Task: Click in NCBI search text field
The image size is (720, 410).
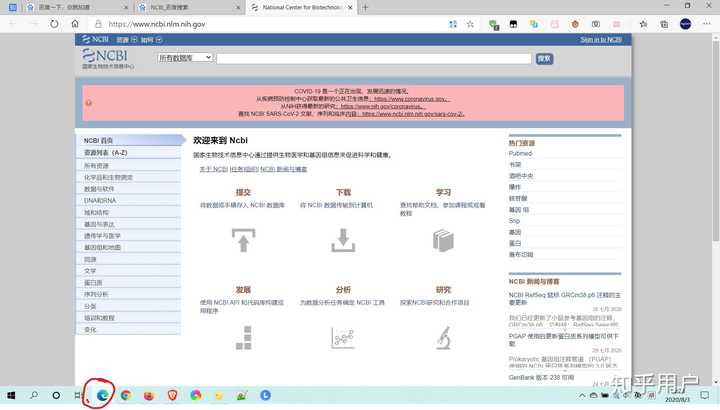Action: click(374, 58)
